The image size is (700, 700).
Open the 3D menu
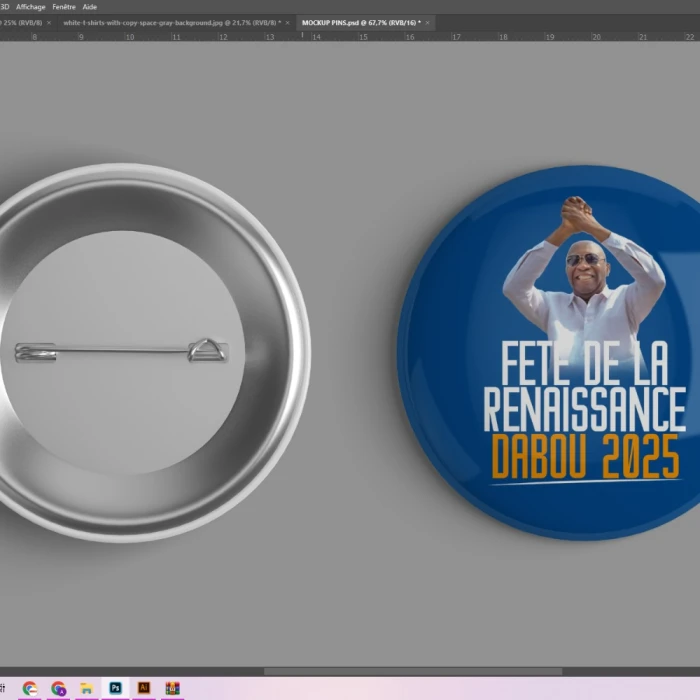(x=5, y=6)
